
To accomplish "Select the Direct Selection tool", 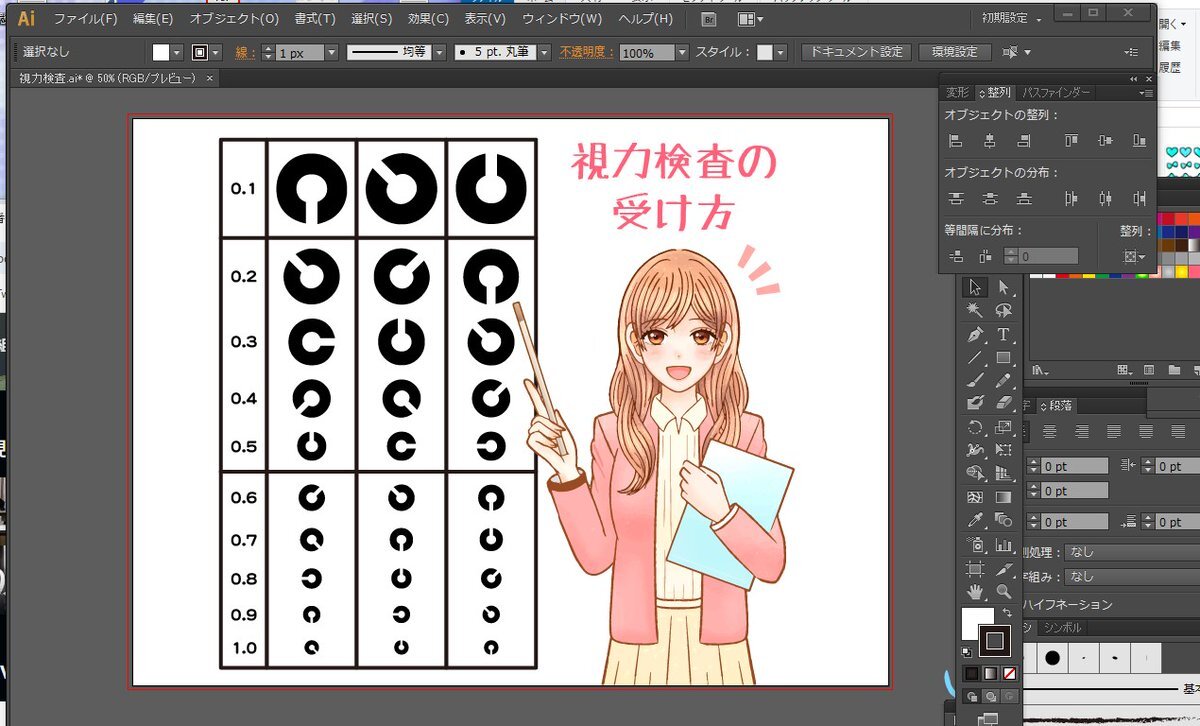I will [1004, 287].
